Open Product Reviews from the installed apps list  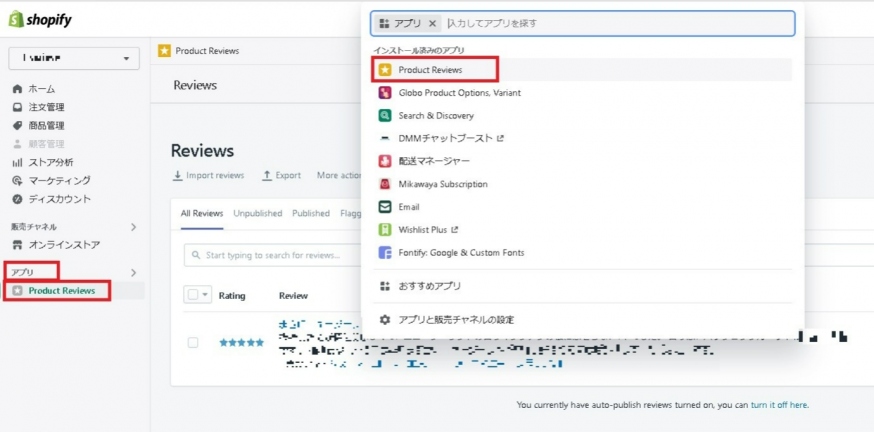[582, 70]
